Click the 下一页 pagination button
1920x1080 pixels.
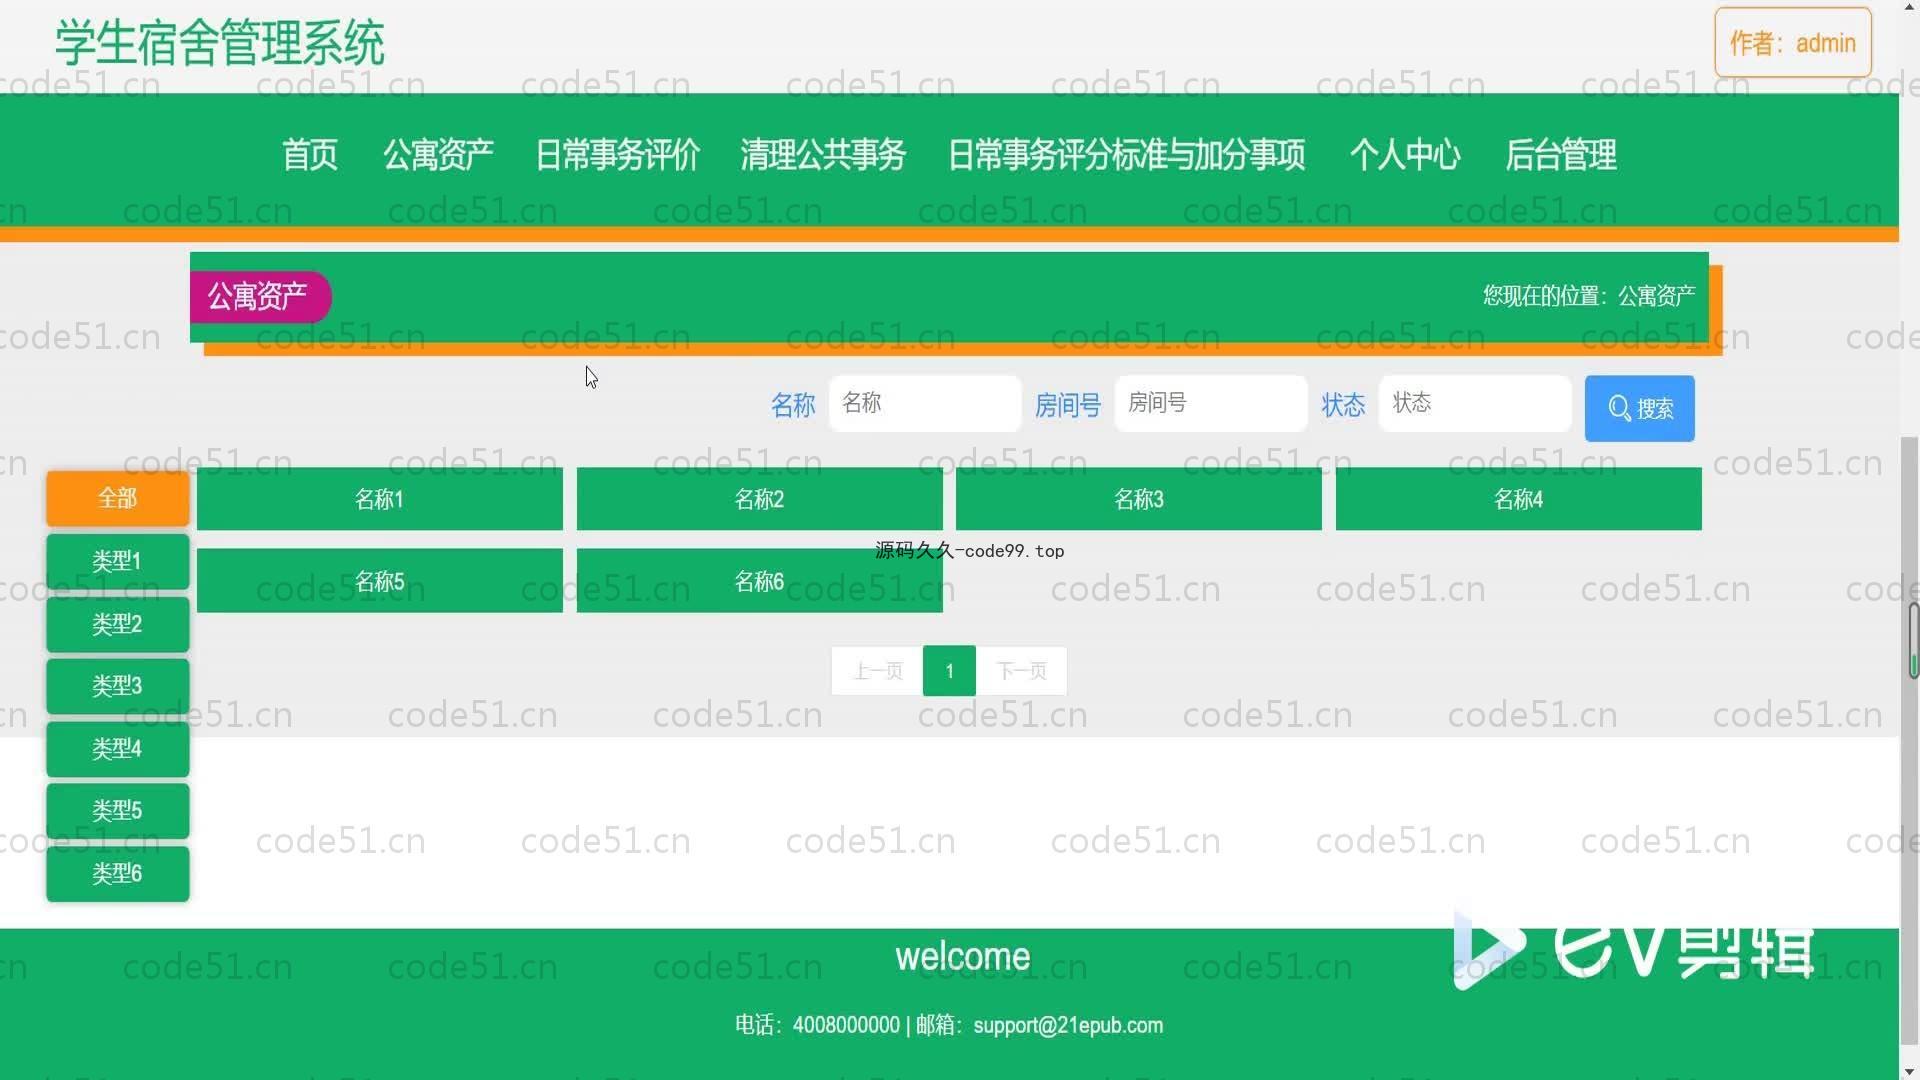1021,671
